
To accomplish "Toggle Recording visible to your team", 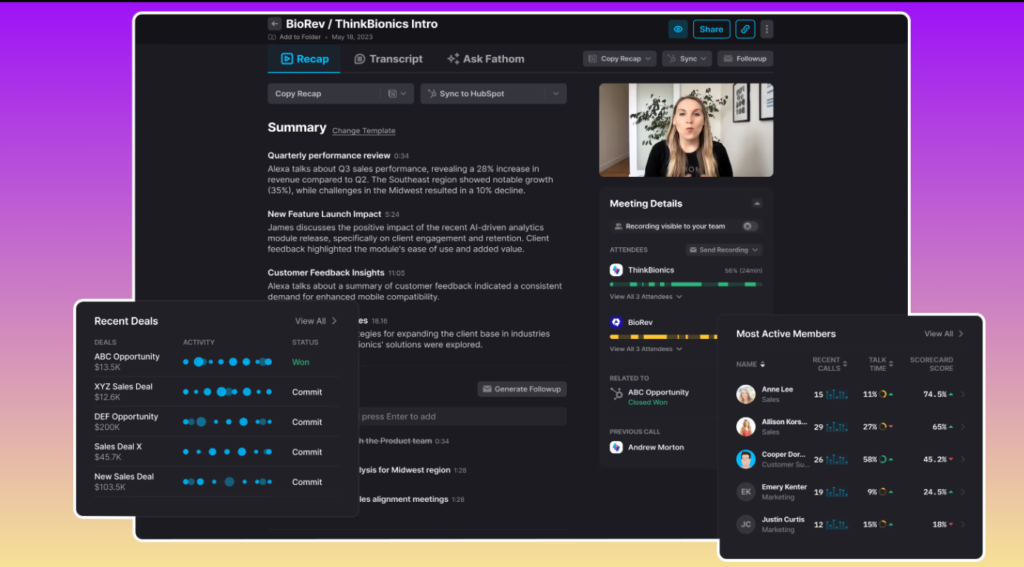I will click(749, 226).
